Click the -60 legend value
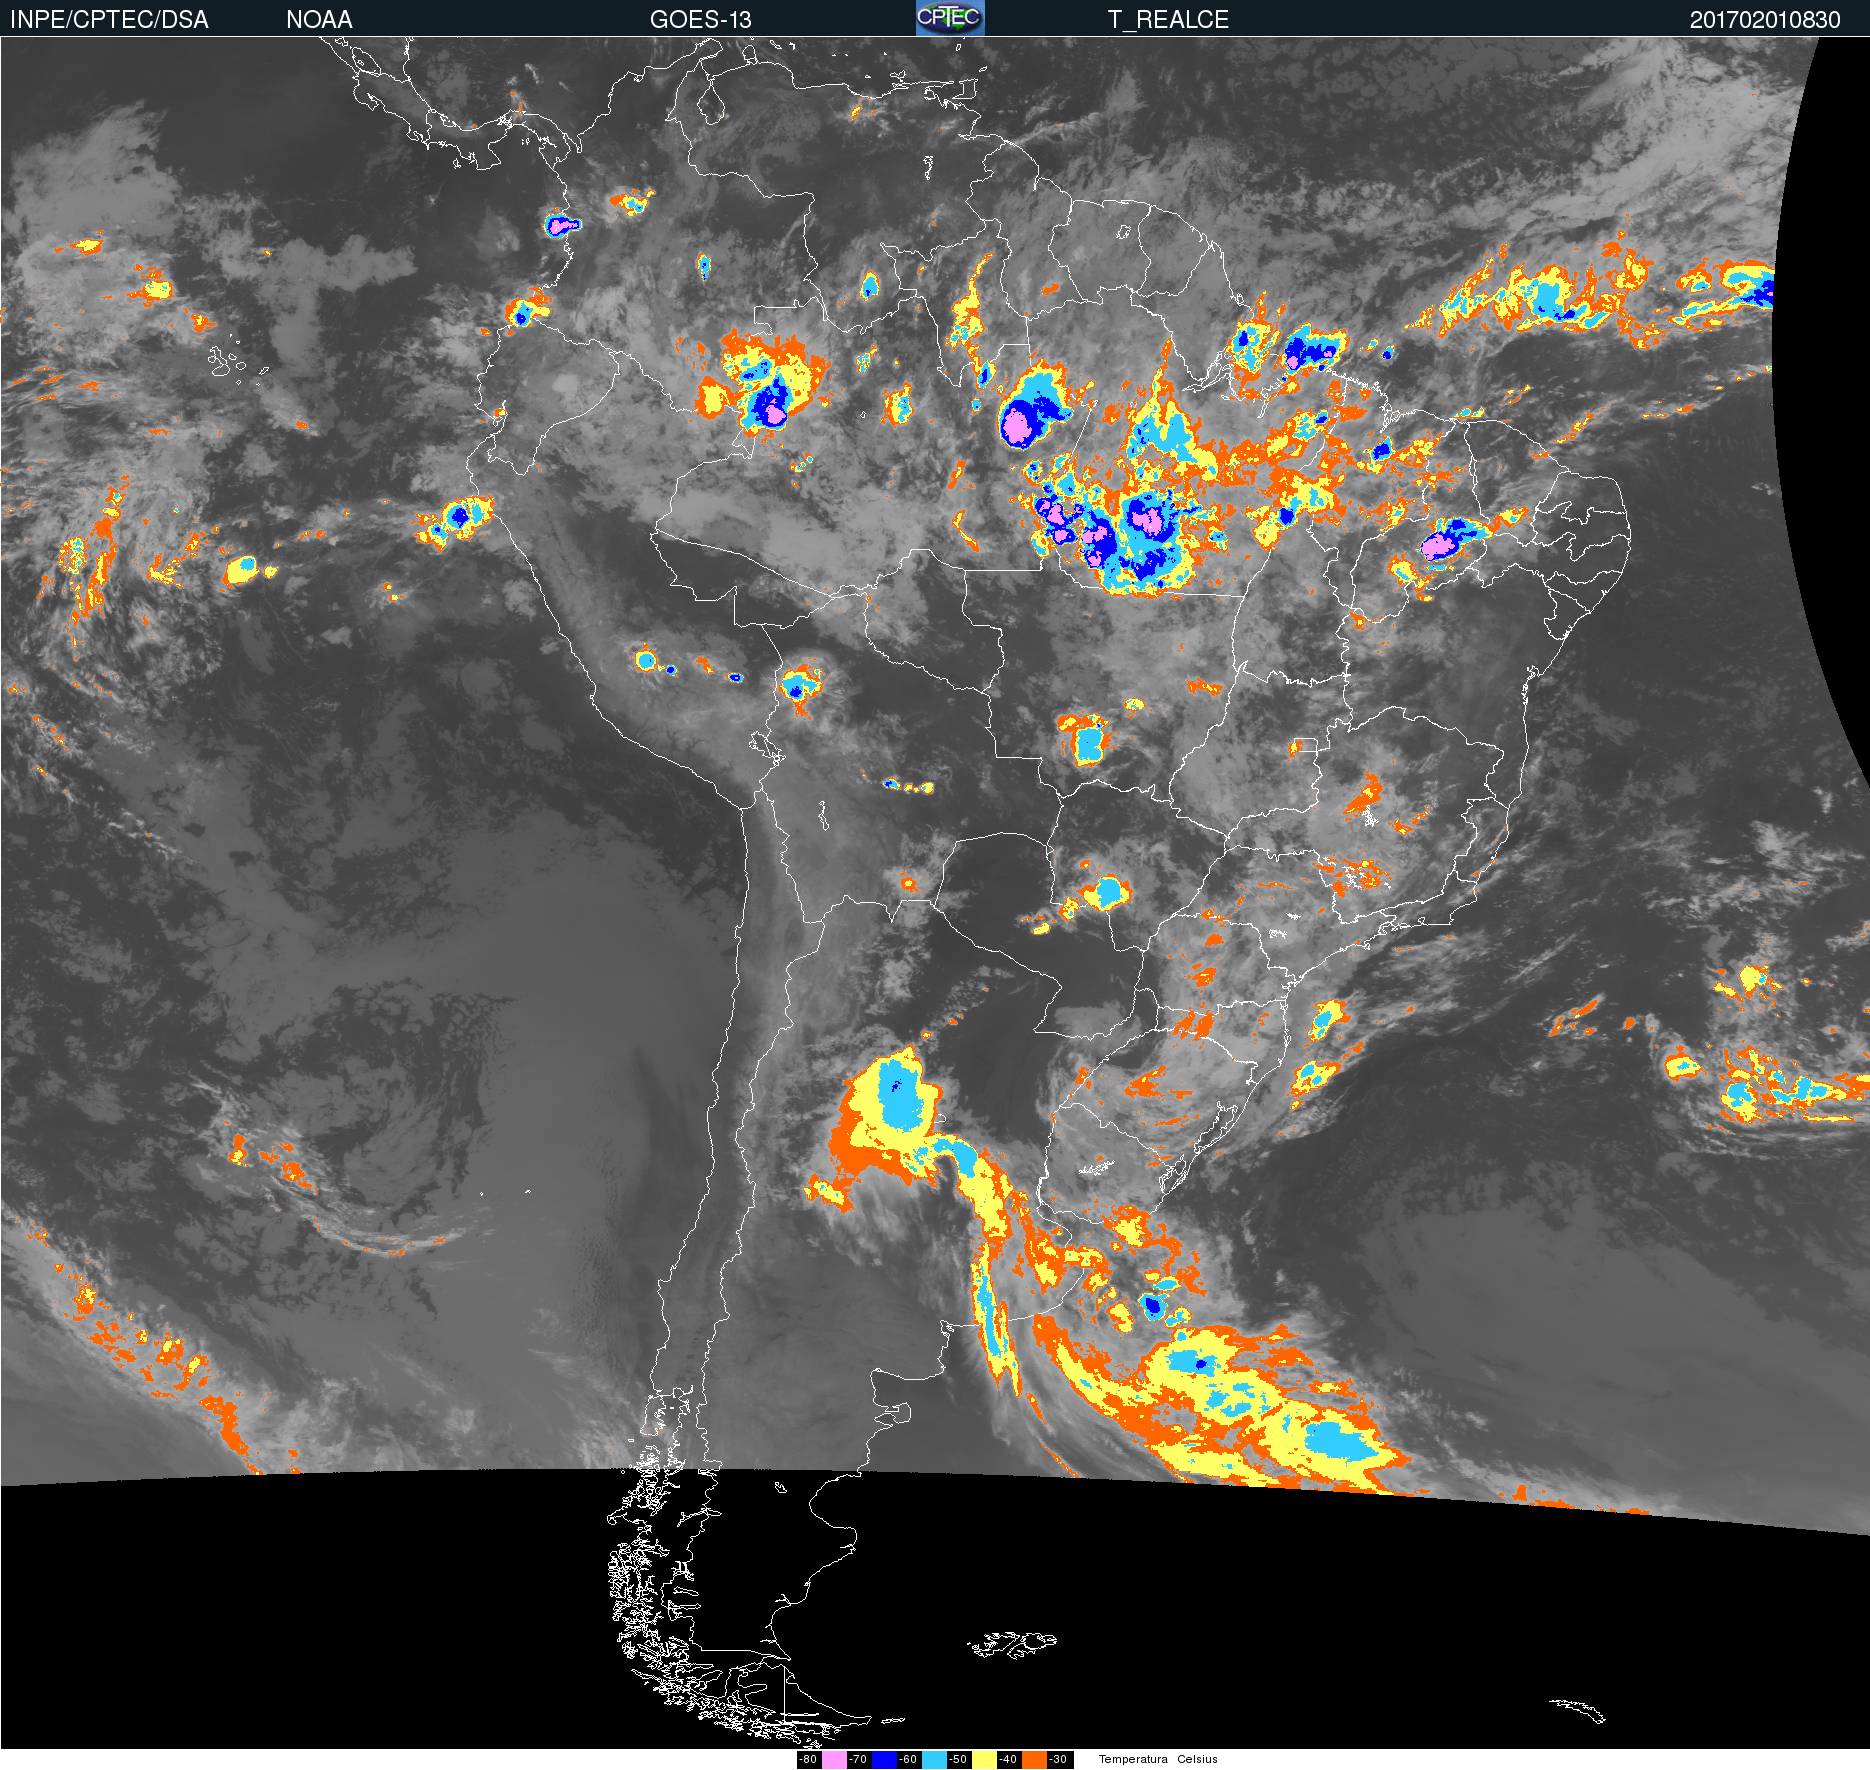Image resolution: width=1870 pixels, height=1770 pixels. (909, 1760)
